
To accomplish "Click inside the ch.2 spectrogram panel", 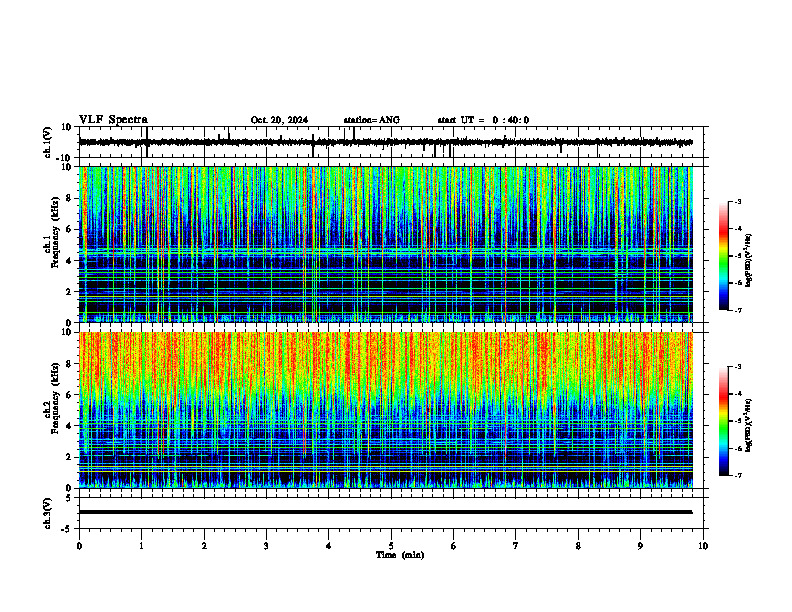I will [x=386, y=410].
